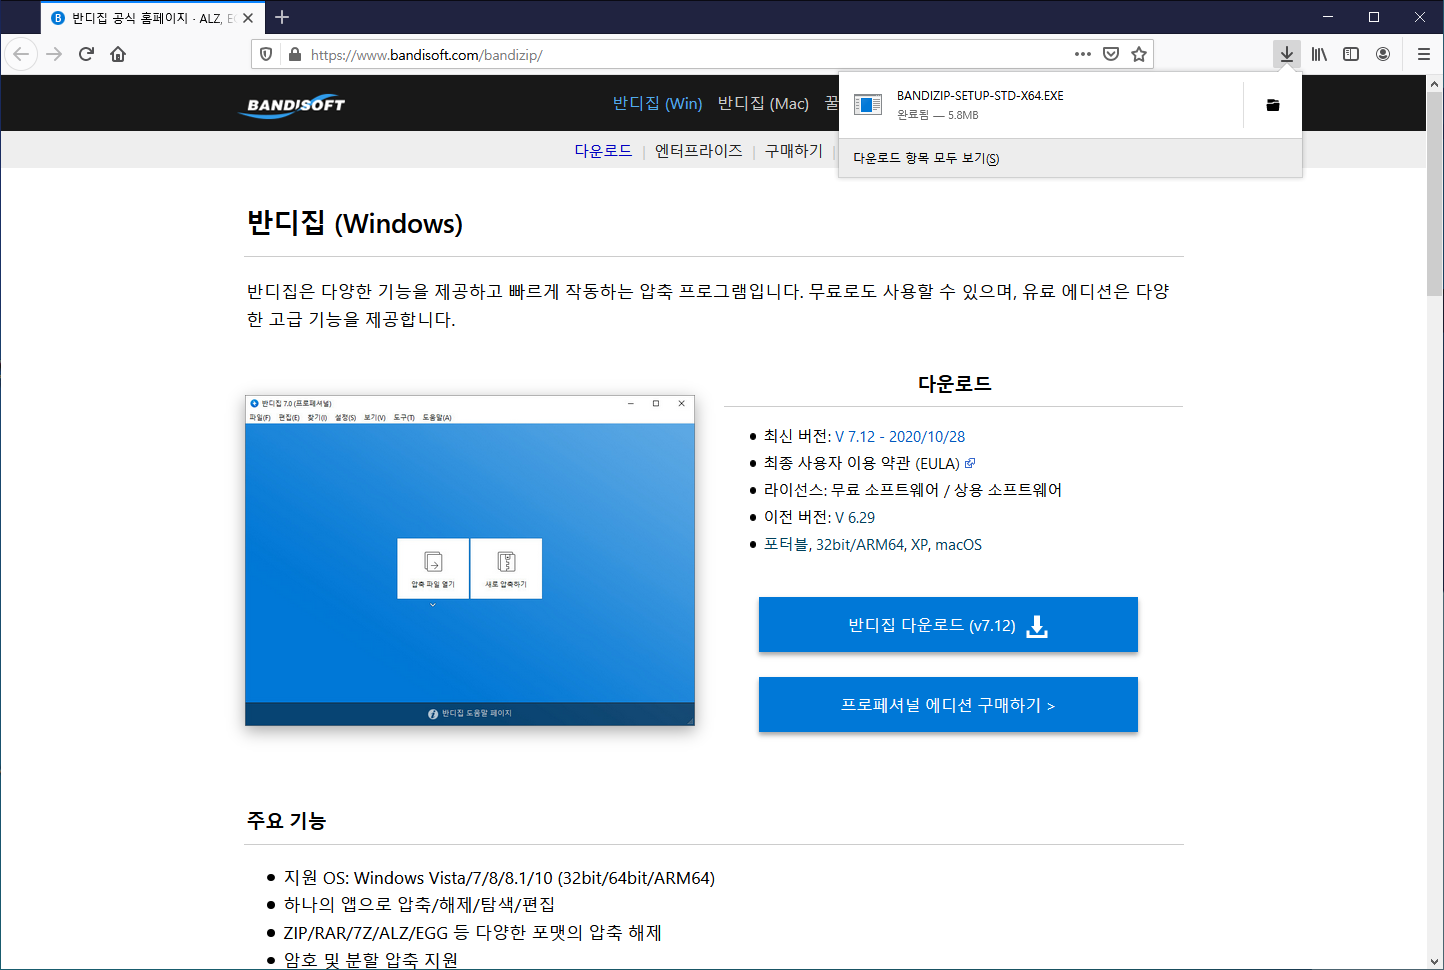Save page to Pocket
The image size is (1444, 970).
click(1111, 54)
